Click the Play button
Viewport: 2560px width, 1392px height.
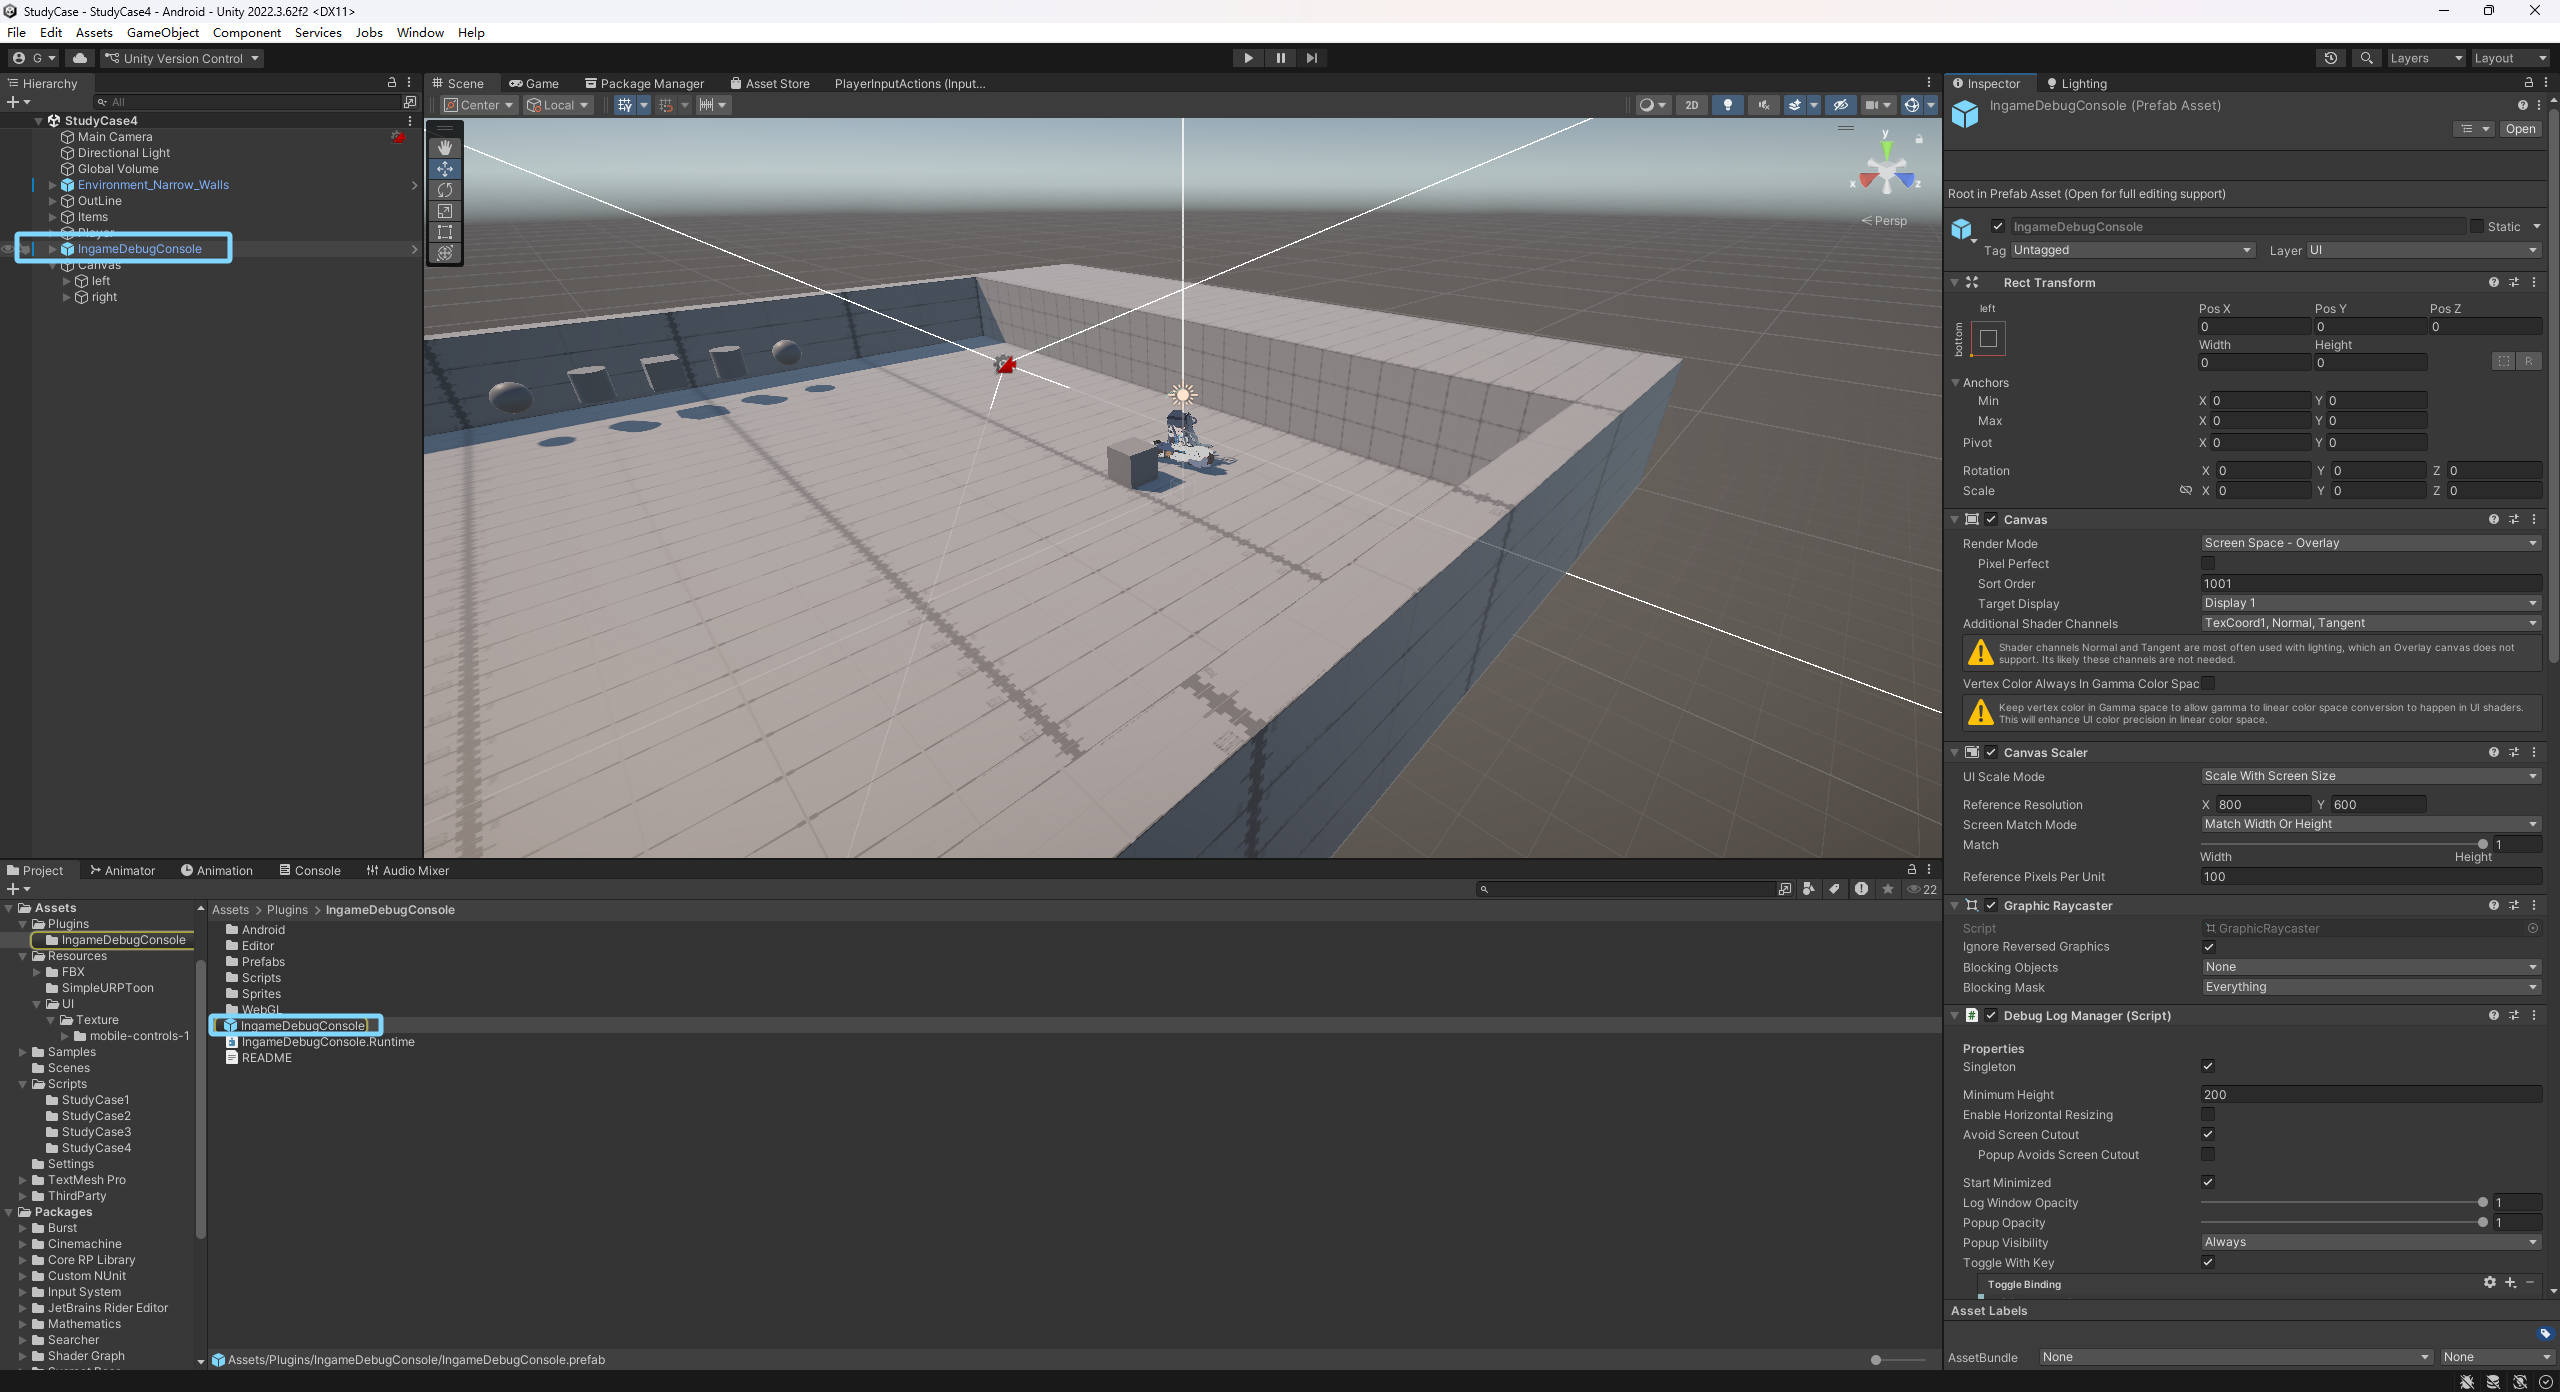click(x=1248, y=58)
